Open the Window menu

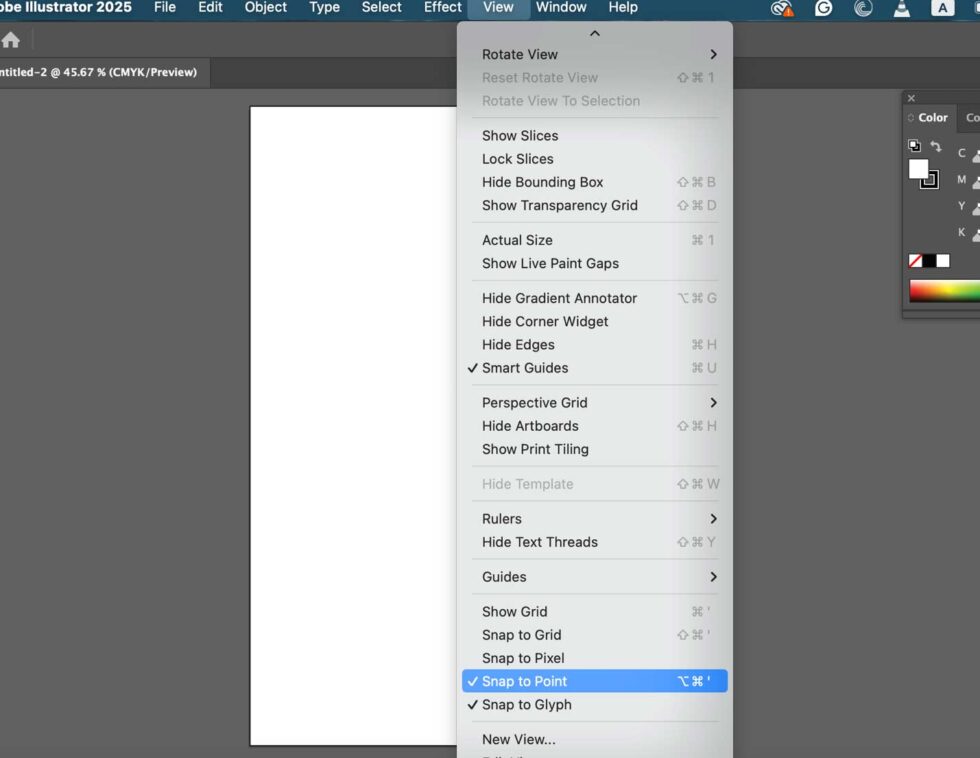[x=561, y=8]
